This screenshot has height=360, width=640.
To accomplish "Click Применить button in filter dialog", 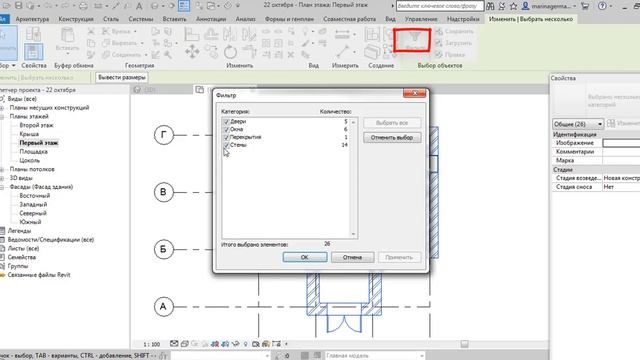I will pos(399,257).
